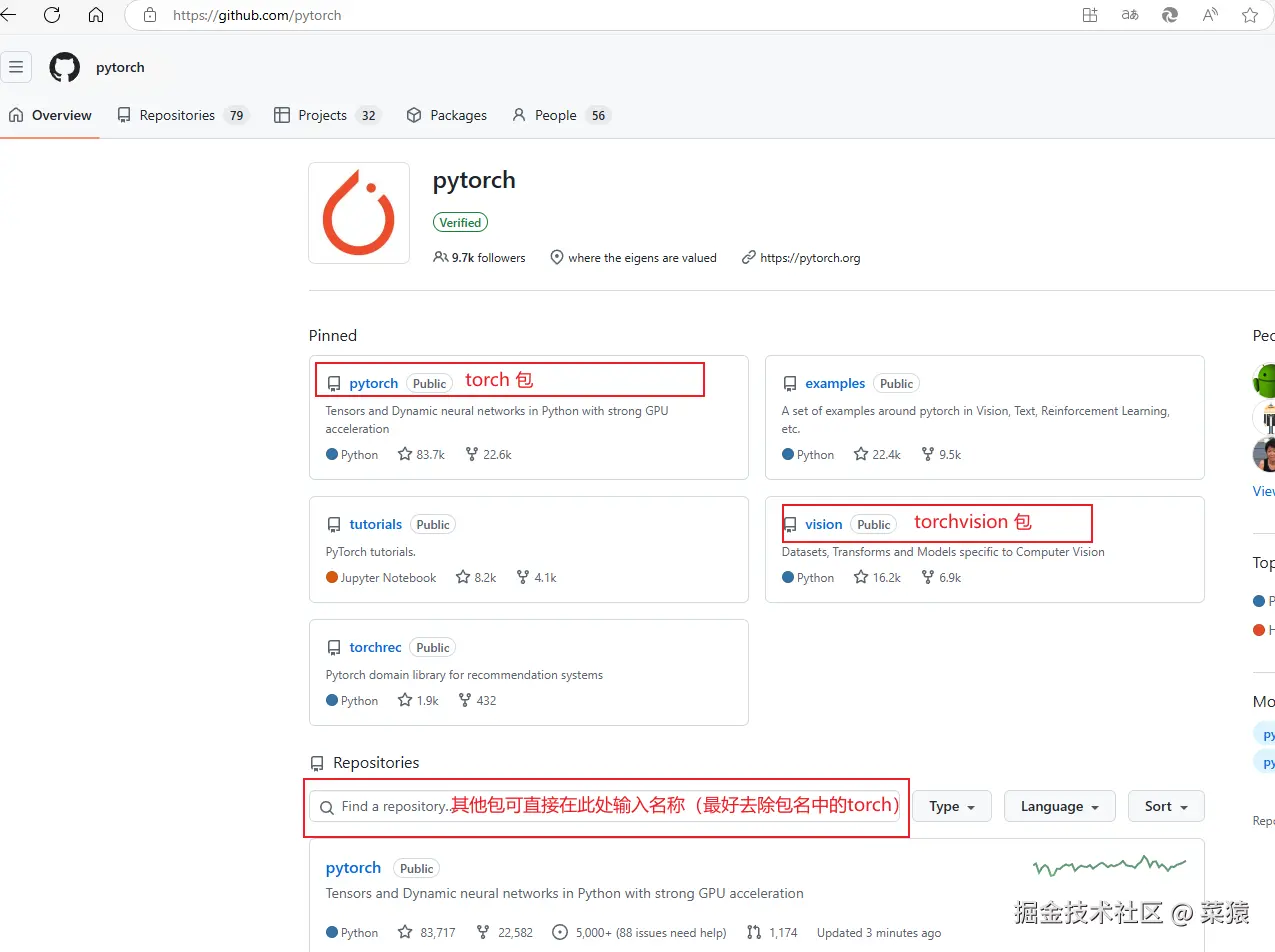Click the Verified badge
Viewport: 1275px width, 952px height.
tap(461, 222)
